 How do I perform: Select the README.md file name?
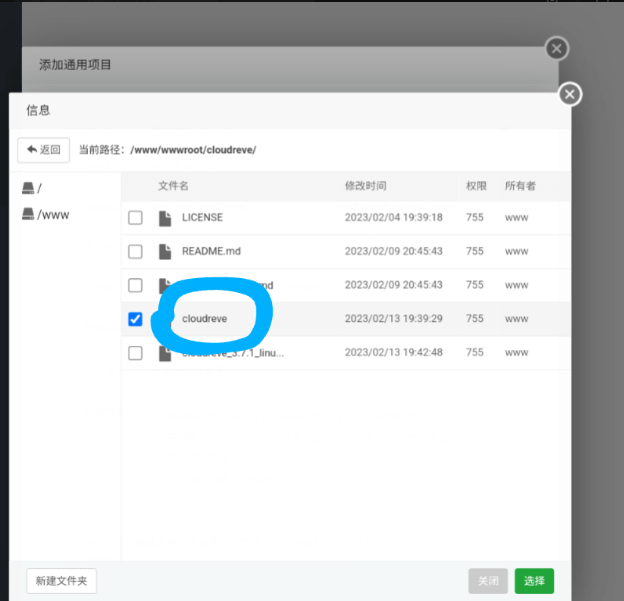pyautogui.click(x=211, y=251)
